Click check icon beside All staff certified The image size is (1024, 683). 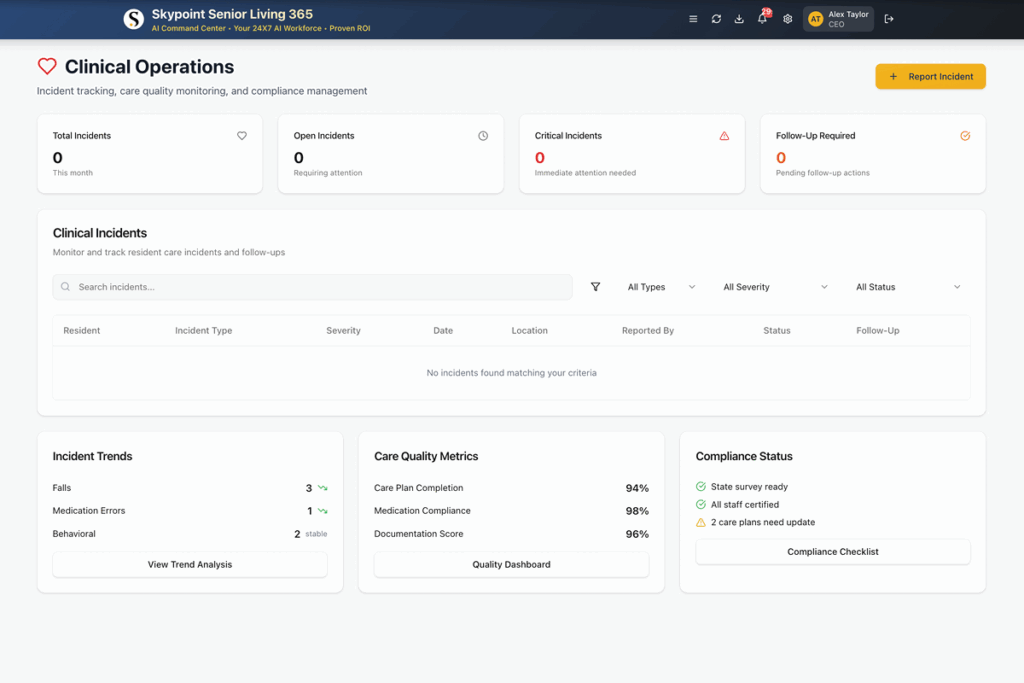tap(701, 504)
